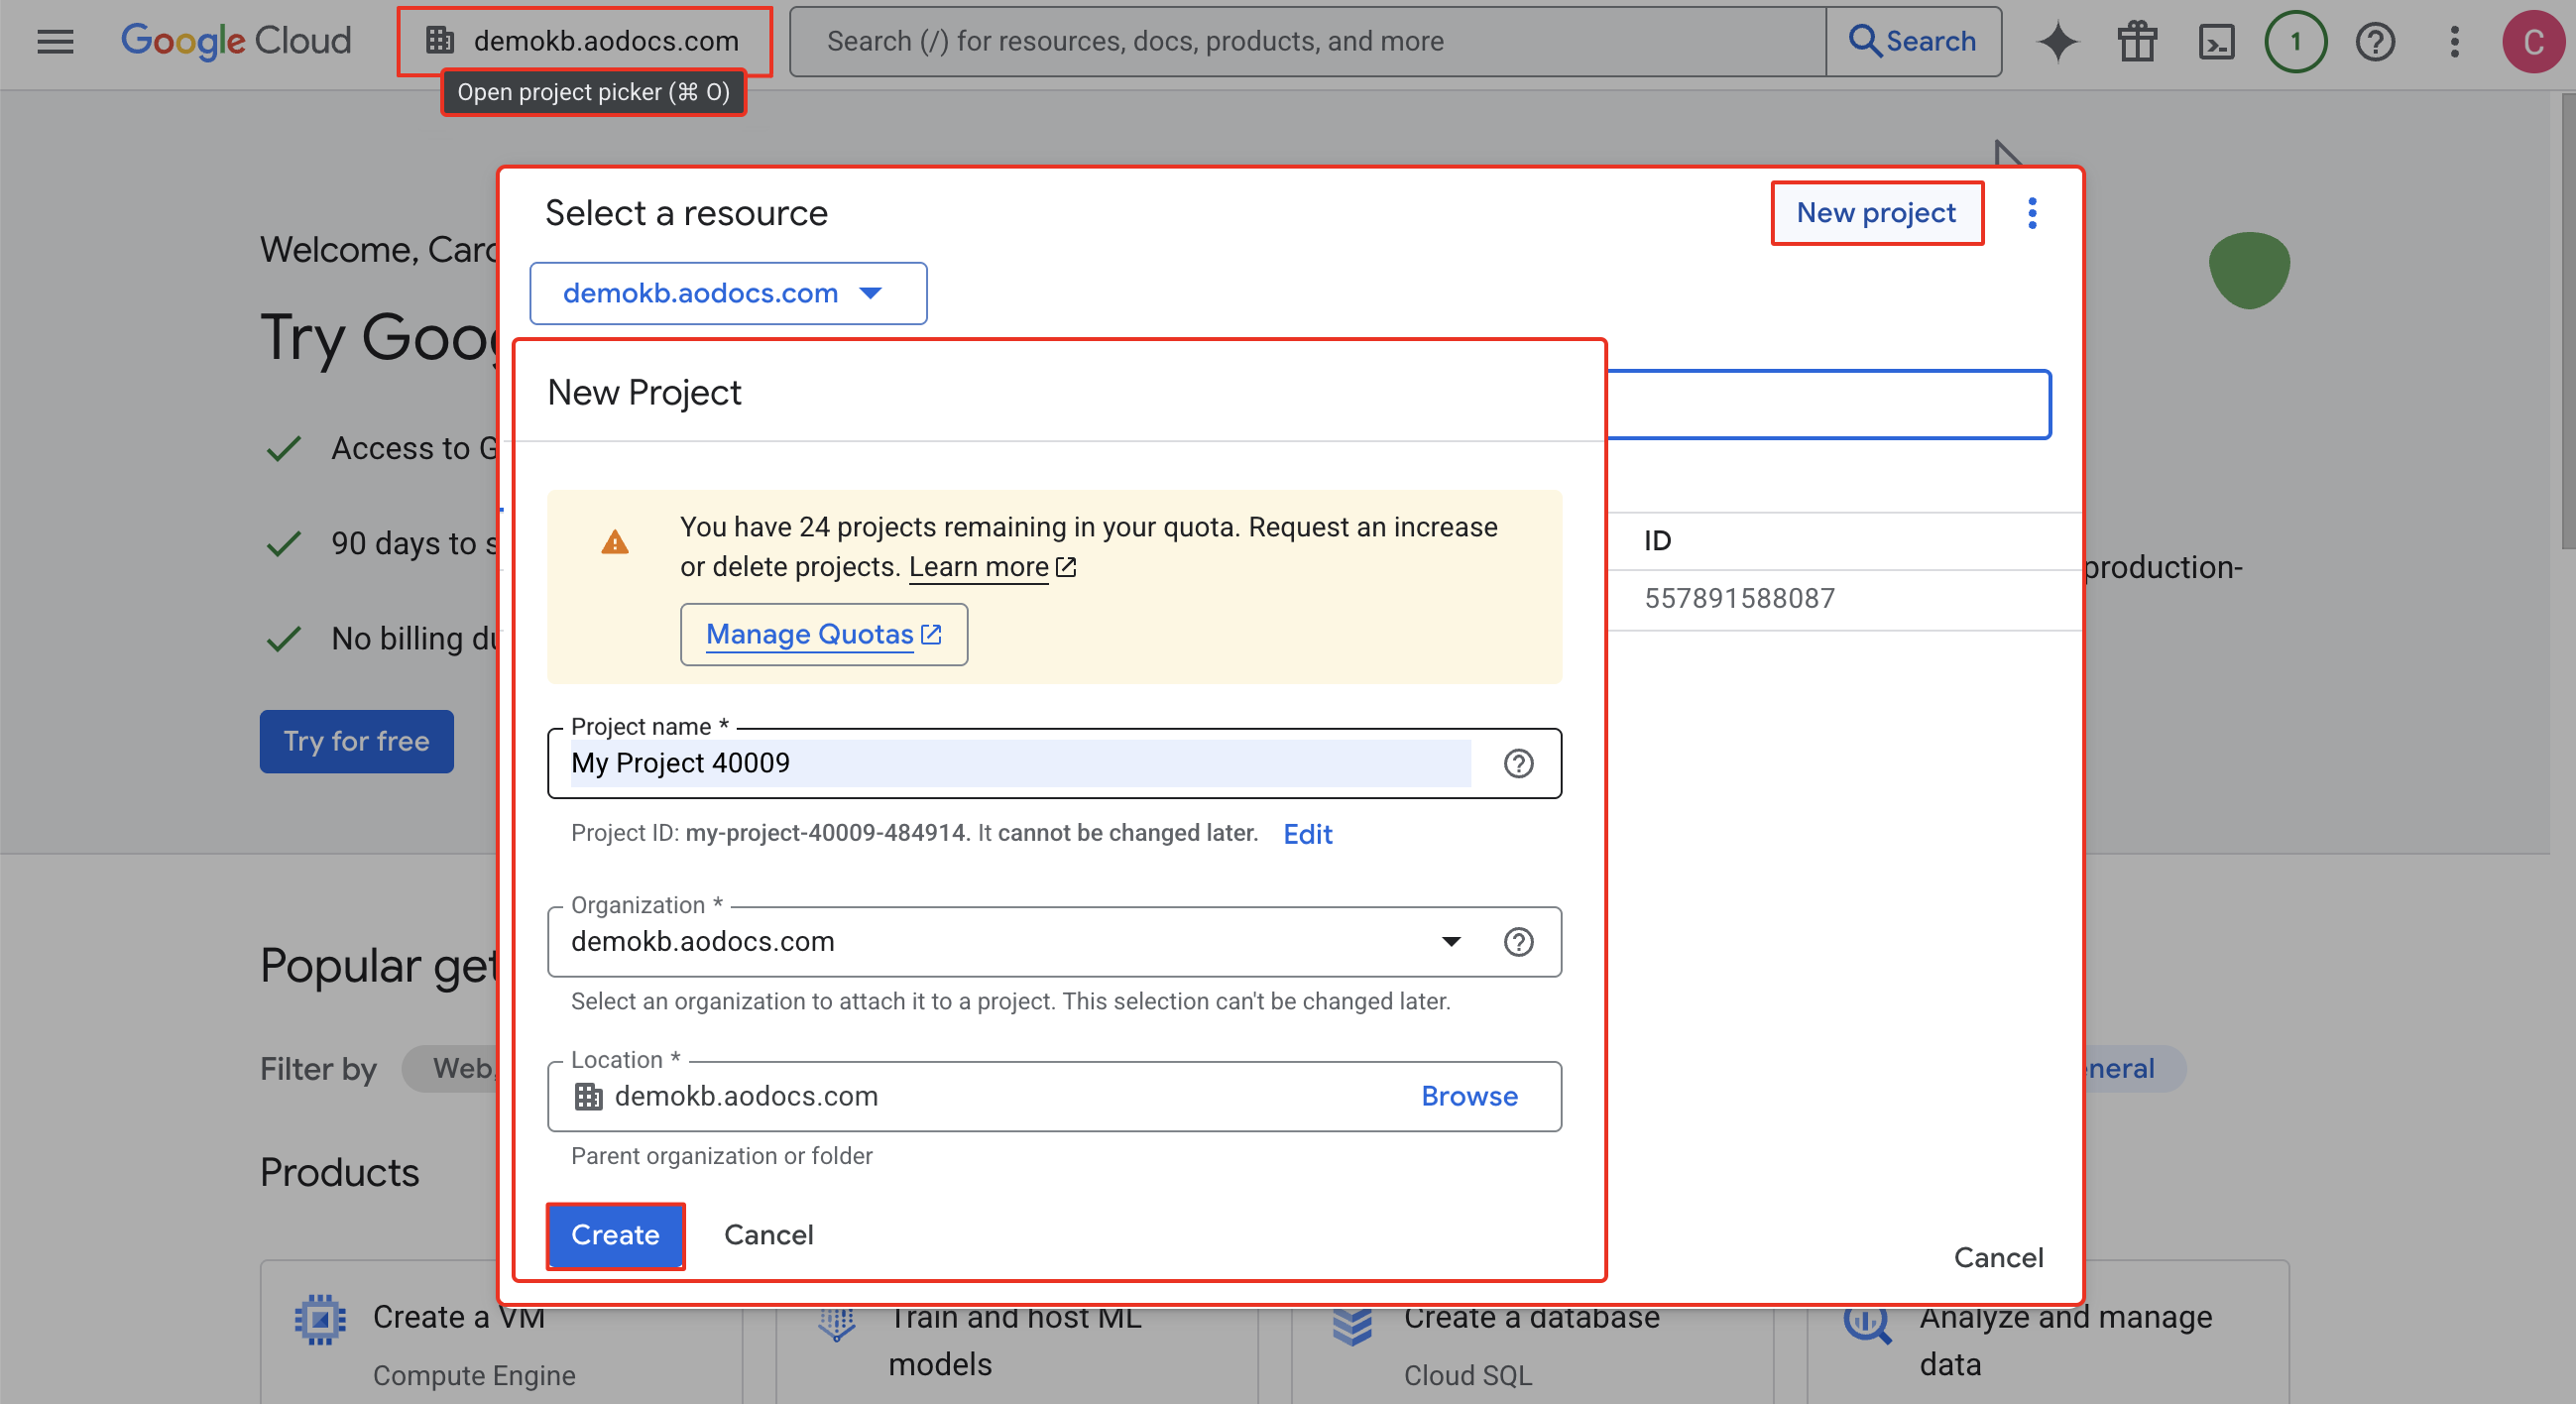Focus the top search resources field

pyautogui.click(x=1307, y=41)
